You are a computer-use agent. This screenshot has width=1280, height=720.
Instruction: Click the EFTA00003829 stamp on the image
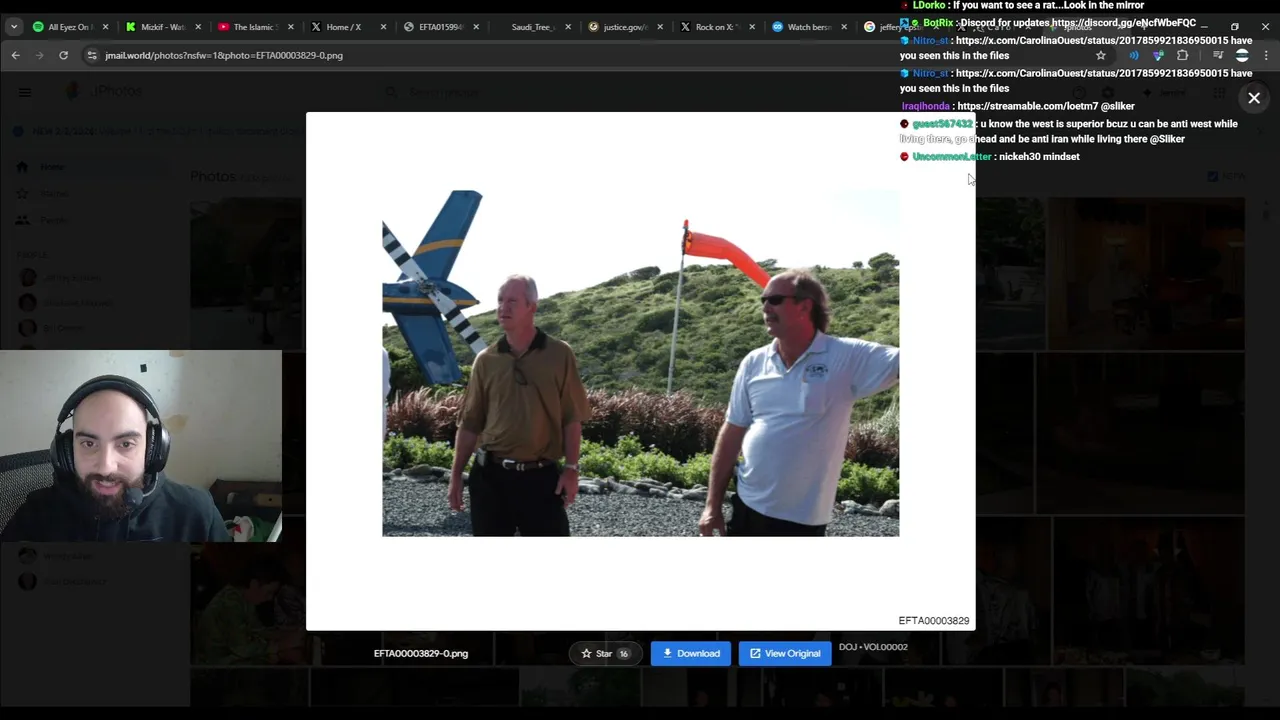[933, 620]
